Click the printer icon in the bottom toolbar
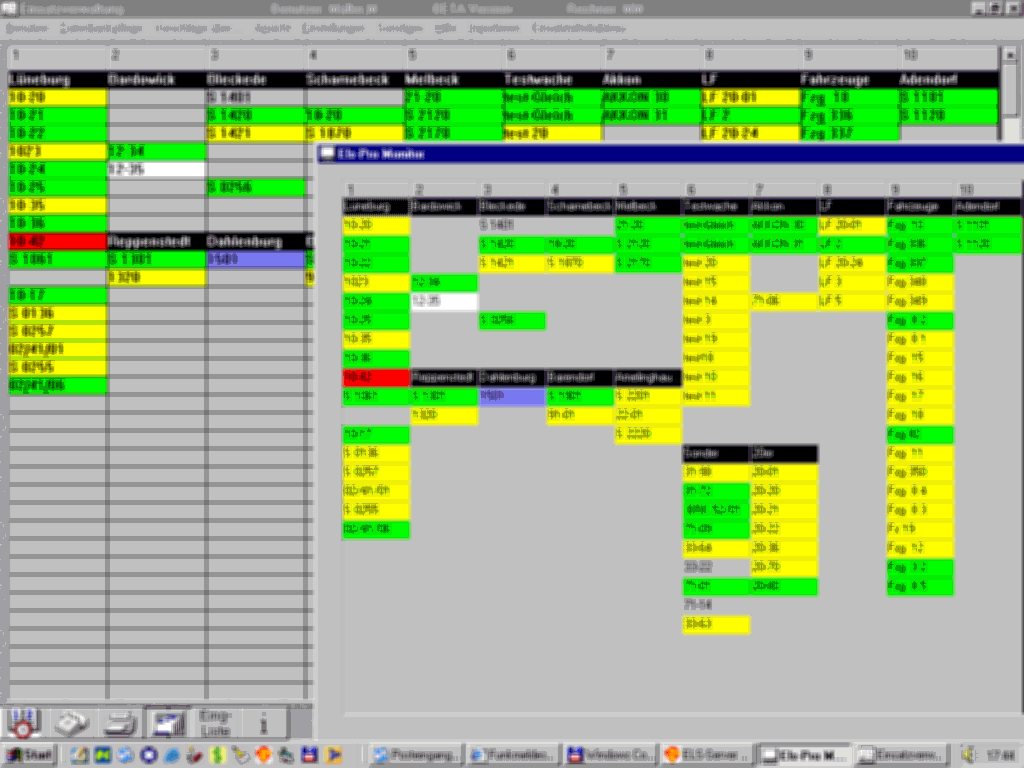The height and width of the screenshot is (768, 1024). point(121,722)
